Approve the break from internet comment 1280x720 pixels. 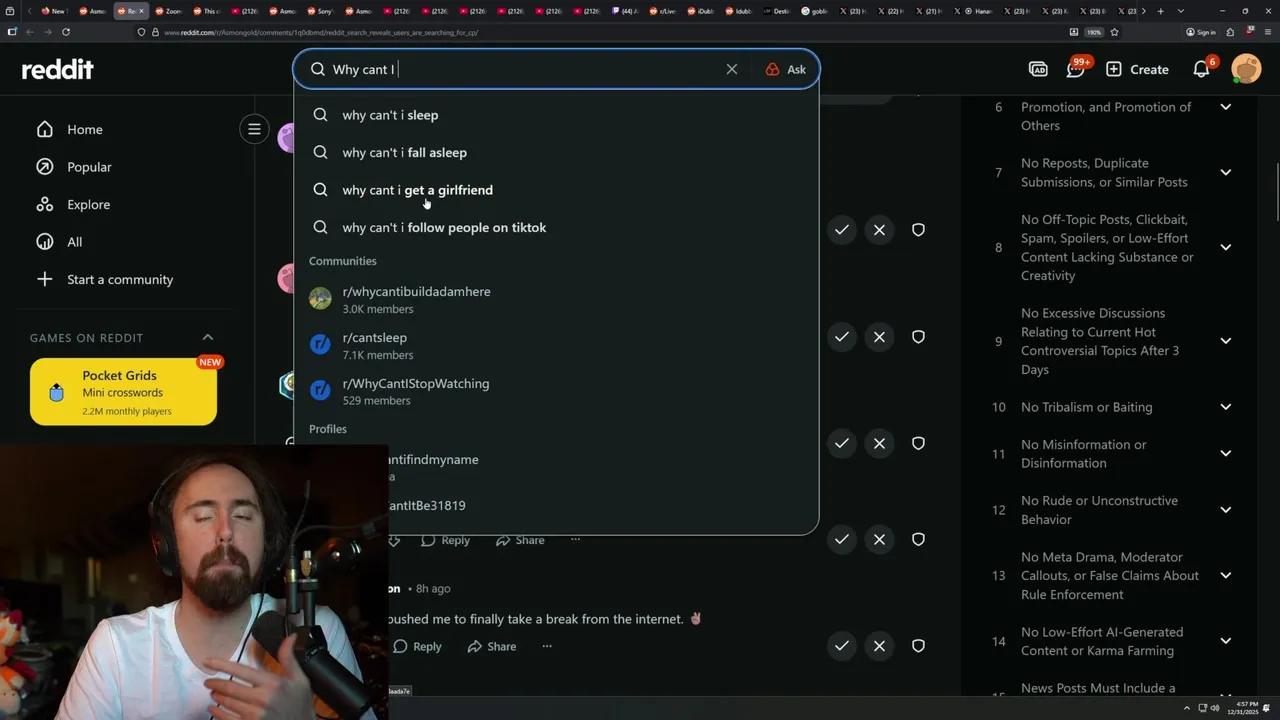842,646
